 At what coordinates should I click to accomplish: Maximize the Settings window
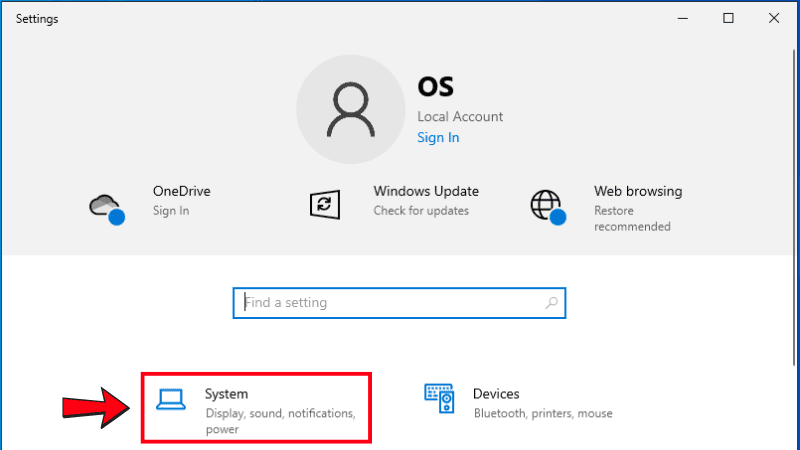[728, 18]
